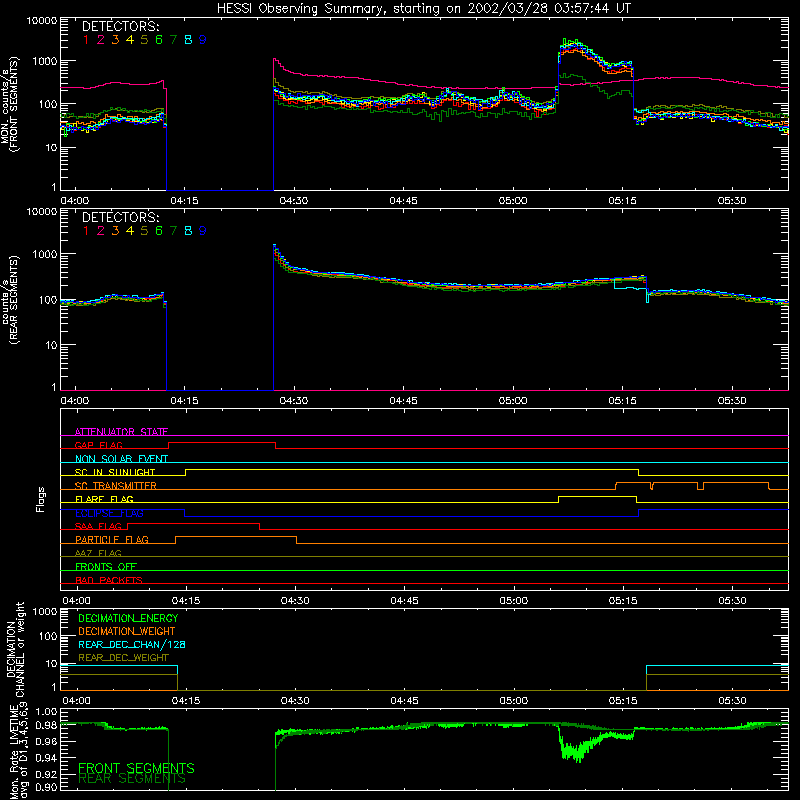Select detector 8 in rear segments legend
Screen dimensions: 800x800
188,231
